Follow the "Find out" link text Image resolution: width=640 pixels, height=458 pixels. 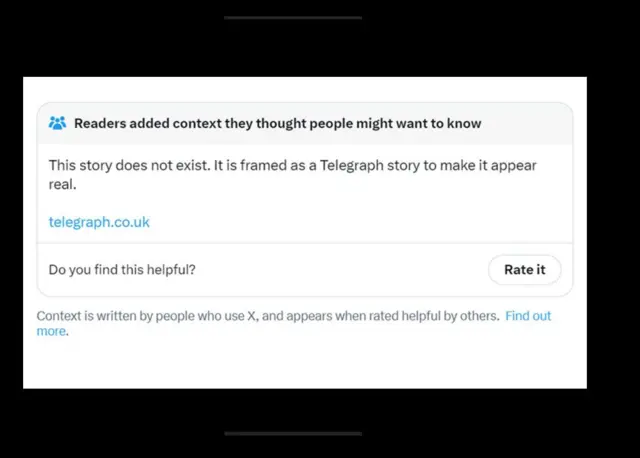click(x=528, y=316)
